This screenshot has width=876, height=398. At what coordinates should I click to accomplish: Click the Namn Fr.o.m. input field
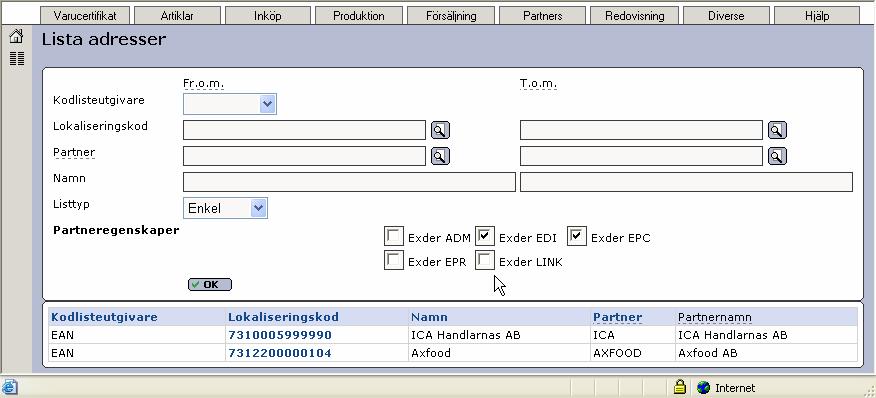(349, 182)
